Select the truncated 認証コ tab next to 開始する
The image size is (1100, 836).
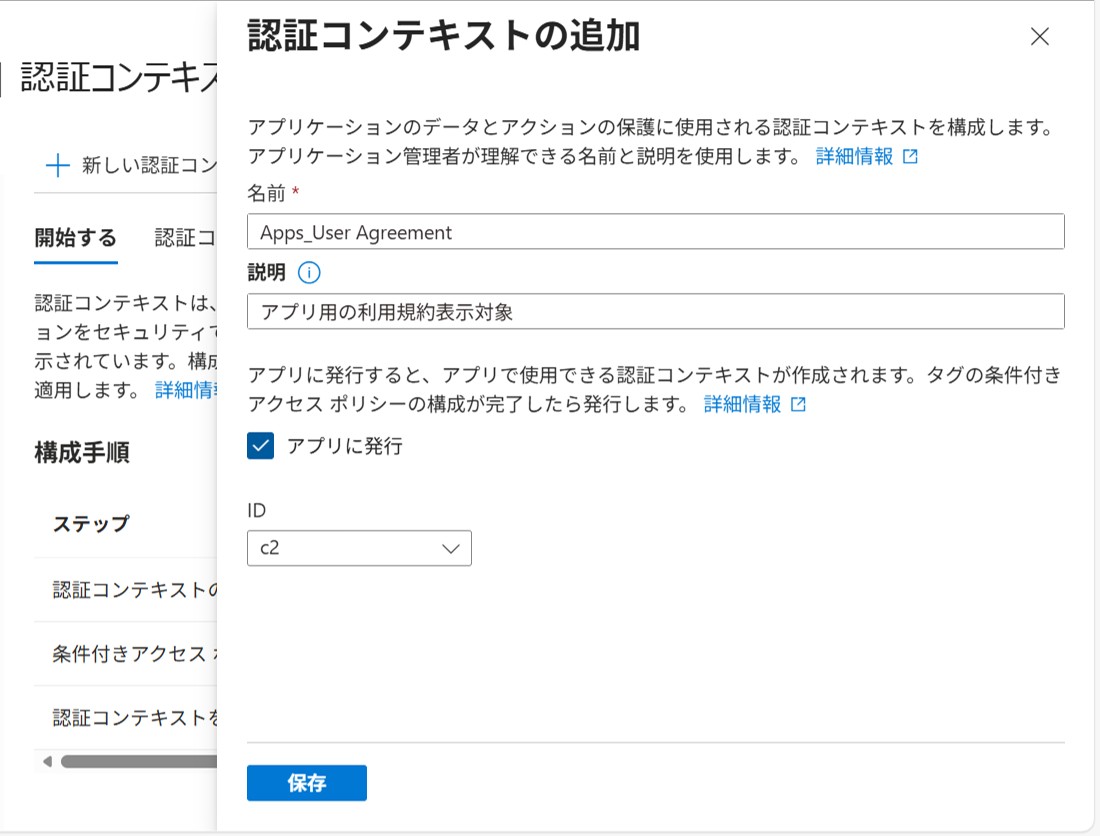(185, 238)
